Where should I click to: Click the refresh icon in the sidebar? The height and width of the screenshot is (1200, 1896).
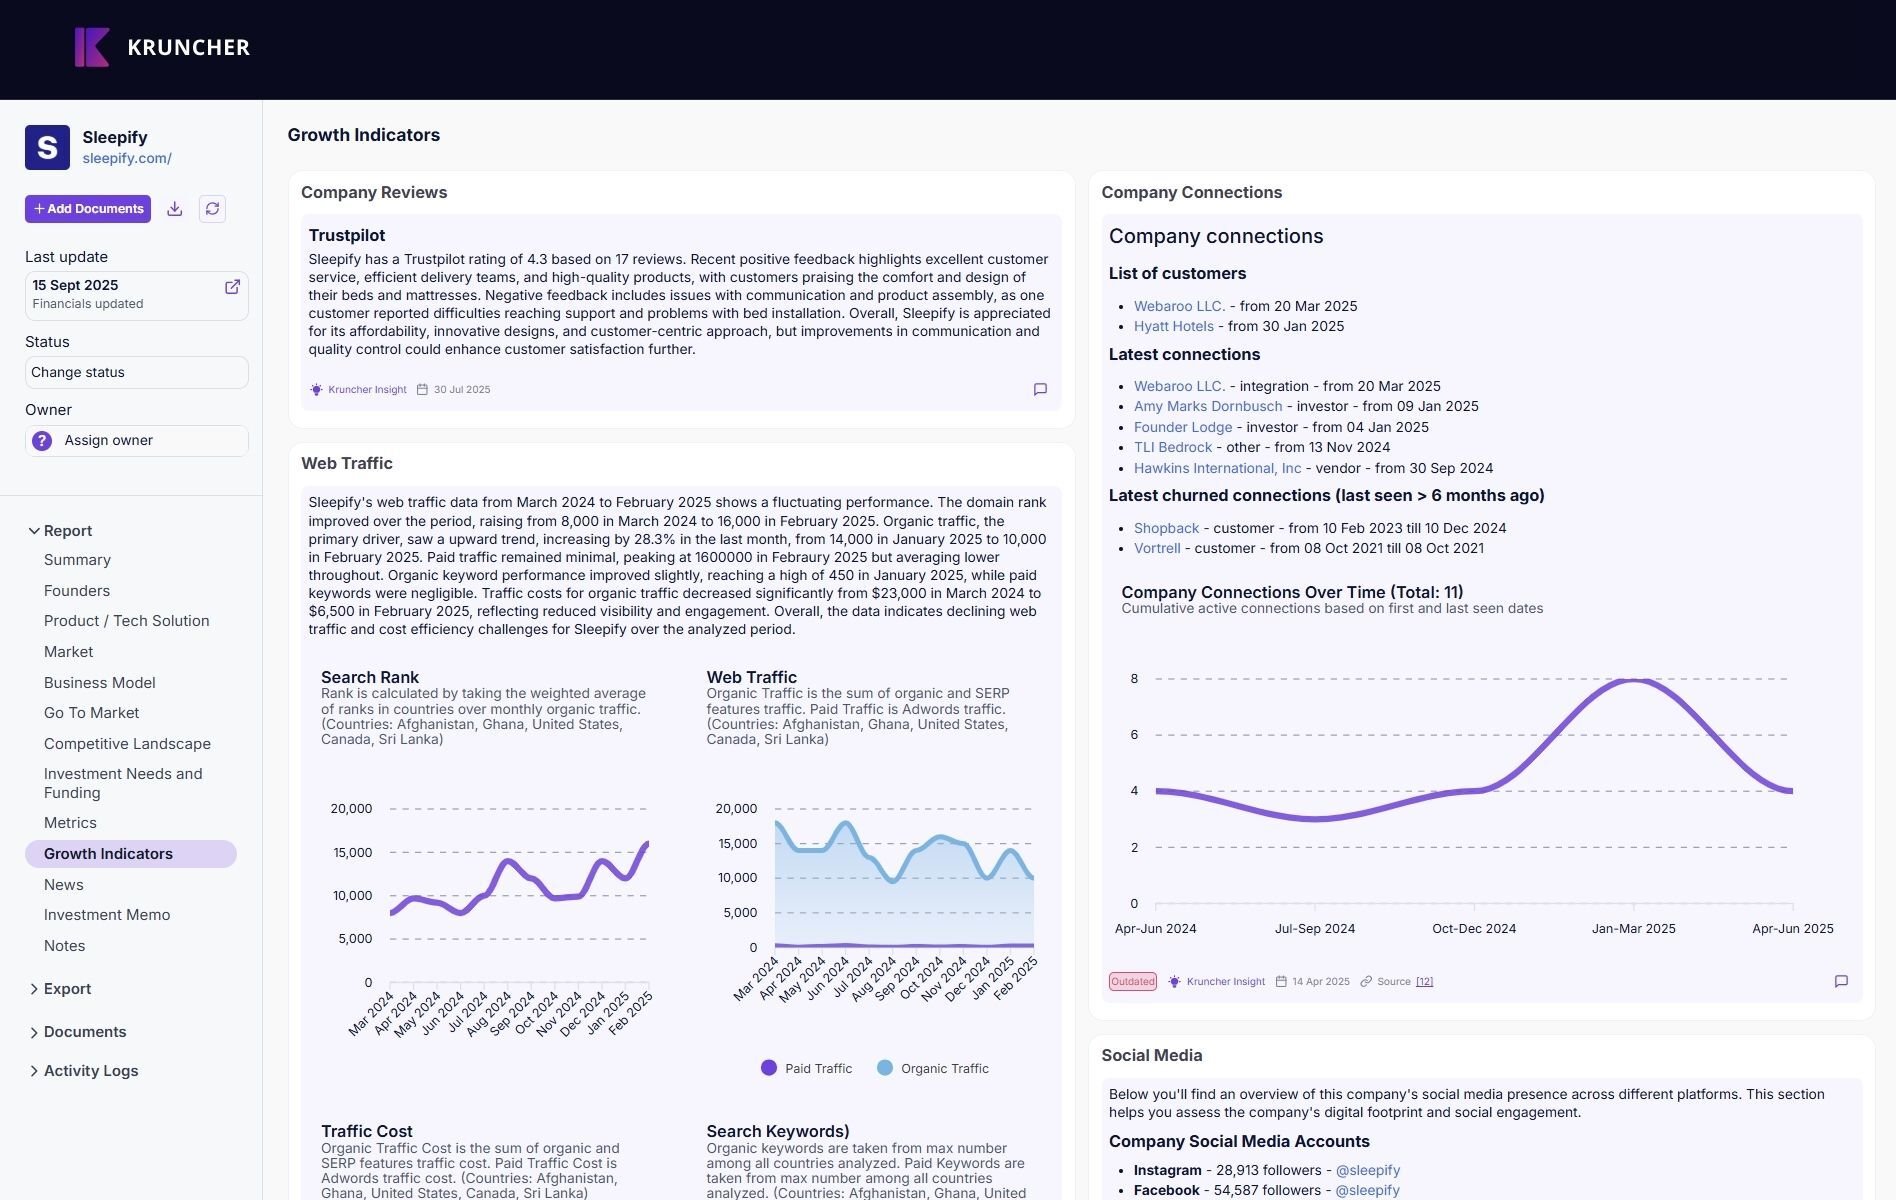click(x=212, y=209)
